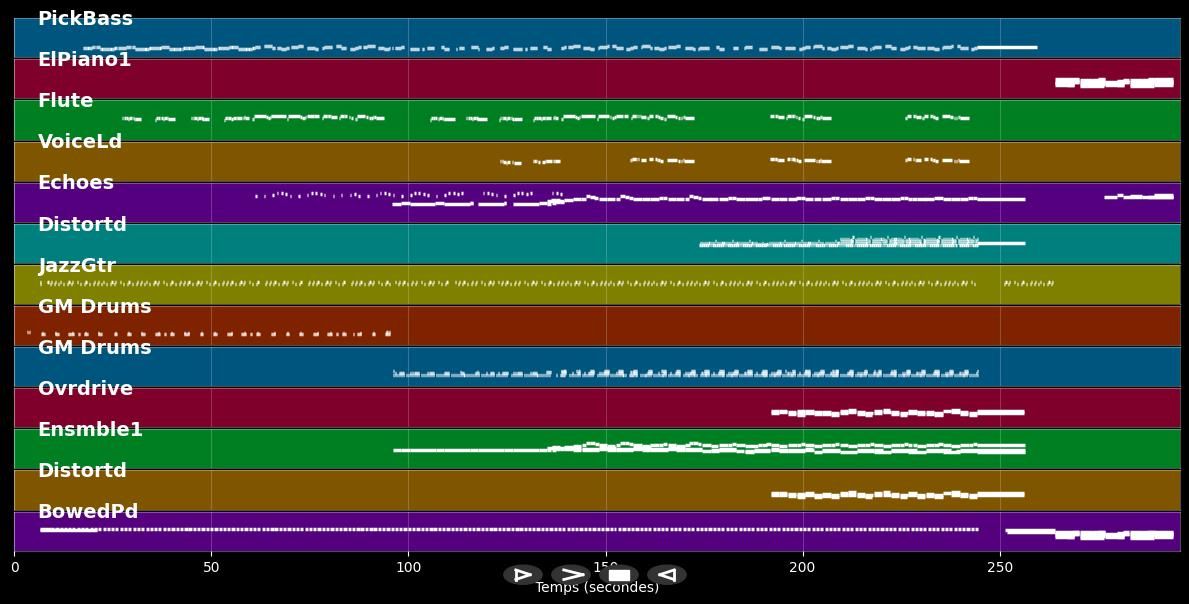Click the GM Drums label above Ovrdrive
The width and height of the screenshot is (1189, 604).
[x=94, y=348]
